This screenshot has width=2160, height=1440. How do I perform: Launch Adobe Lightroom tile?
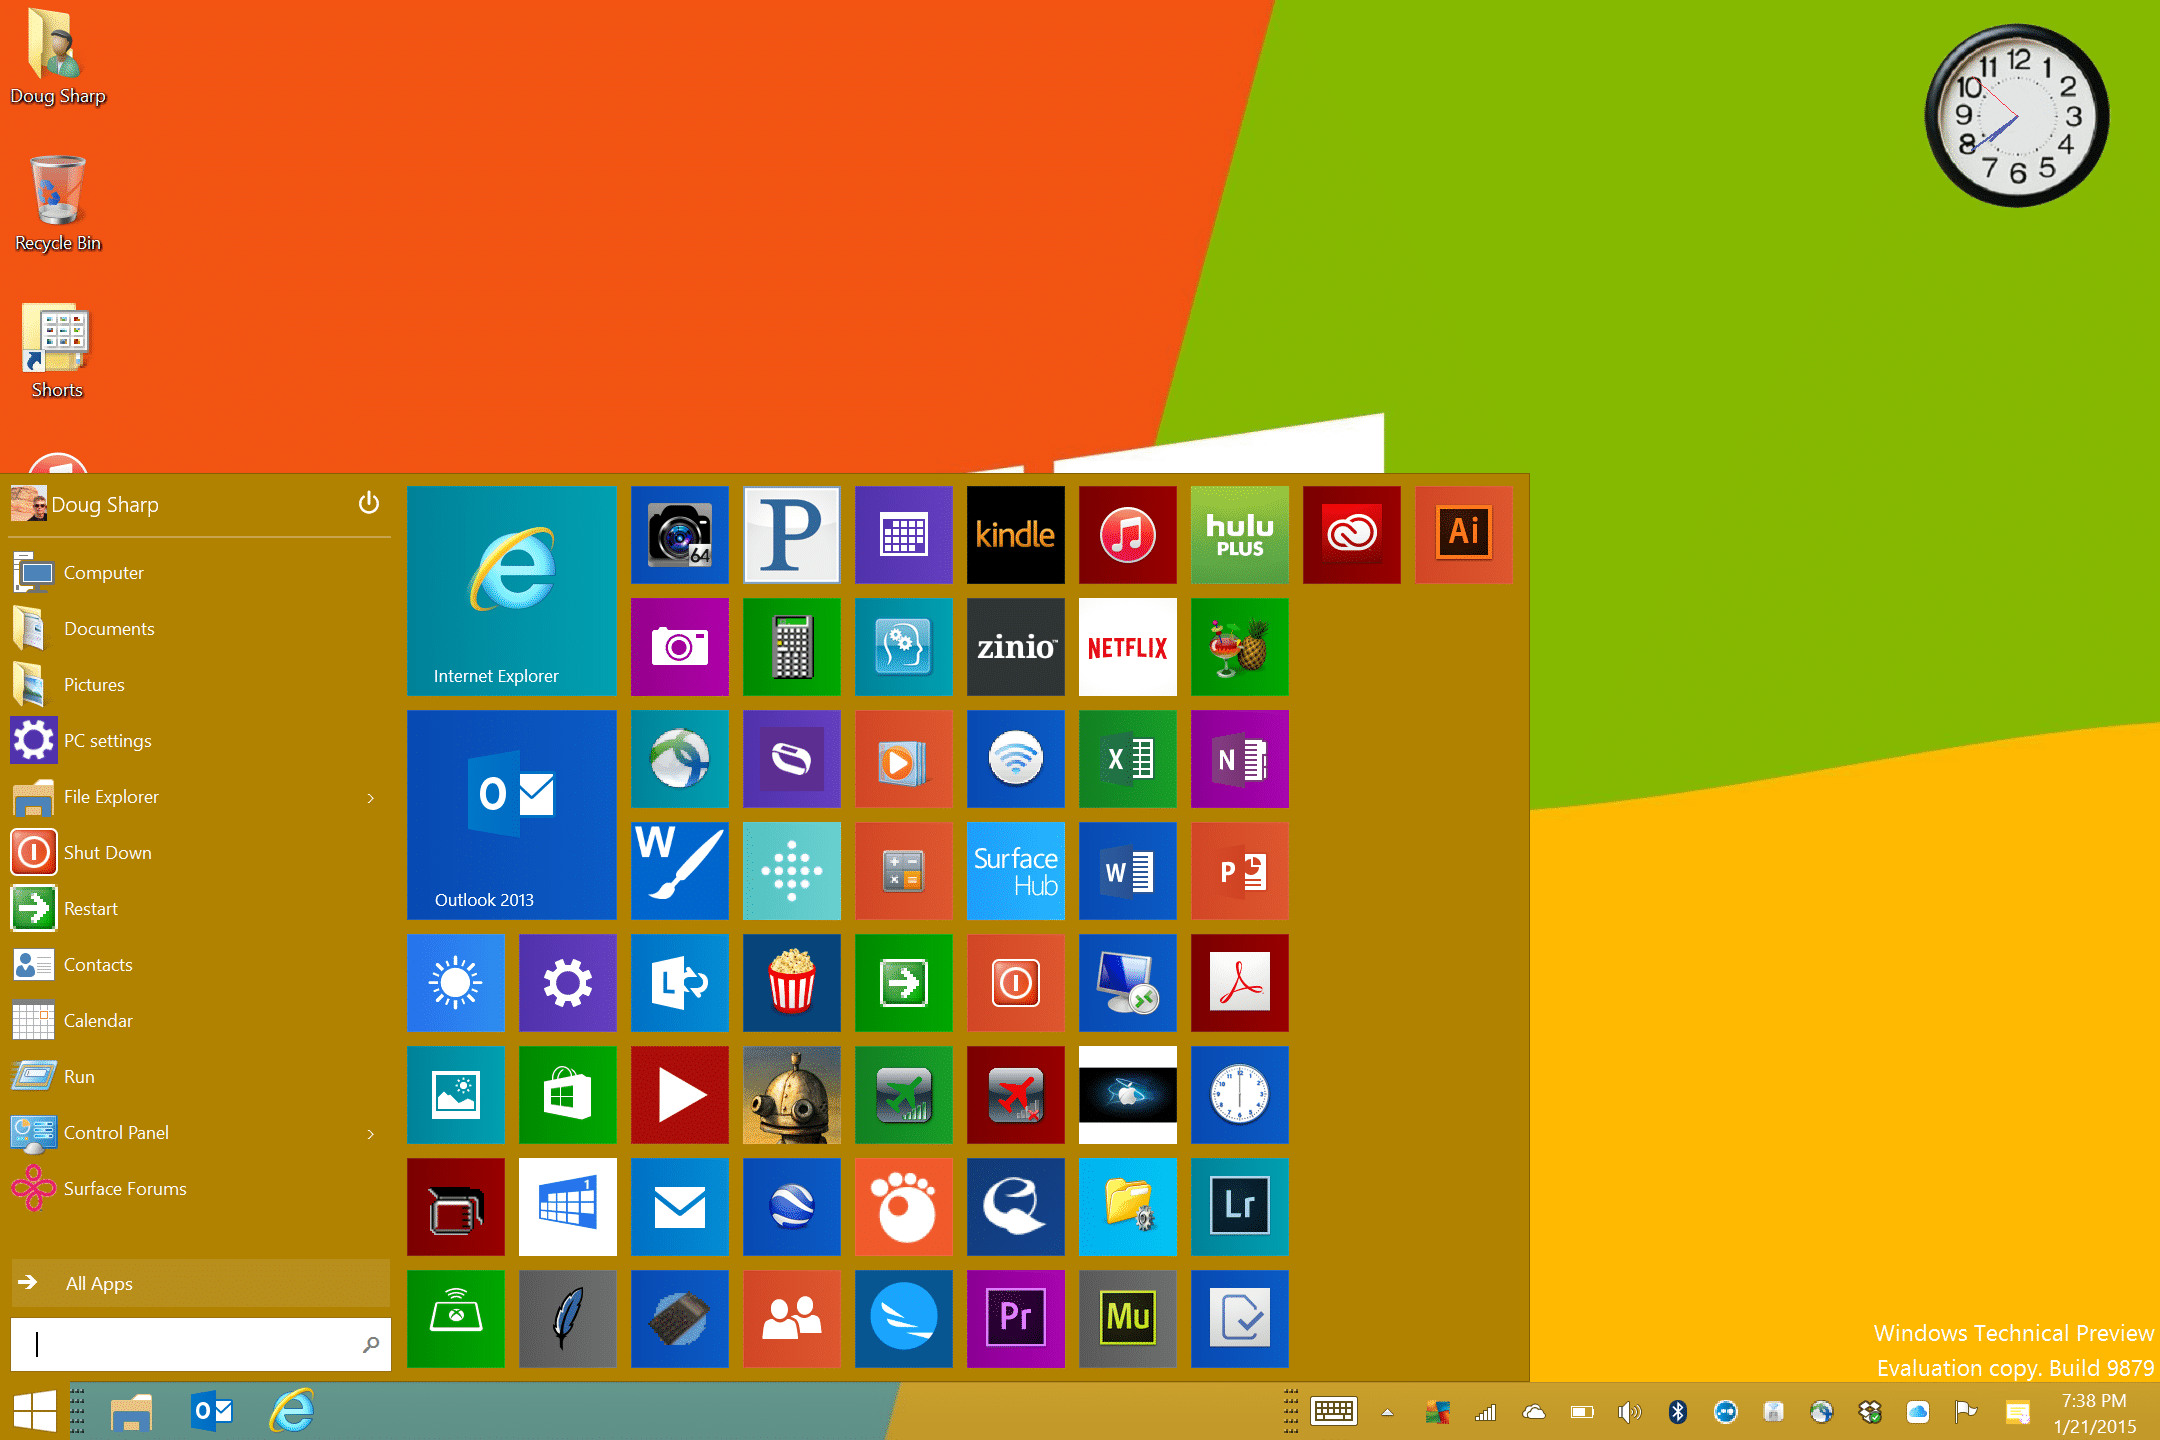click(1239, 1207)
